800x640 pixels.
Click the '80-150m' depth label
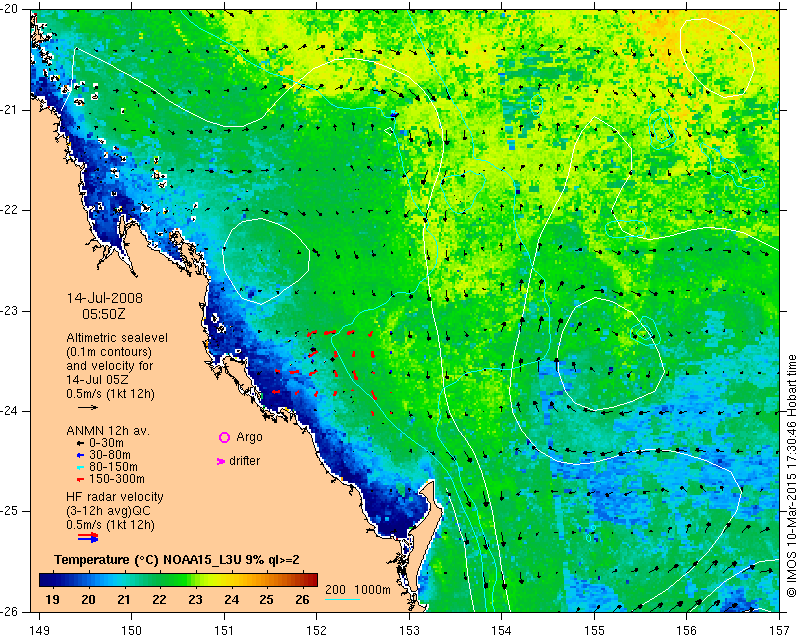pyautogui.click(x=113, y=466)
